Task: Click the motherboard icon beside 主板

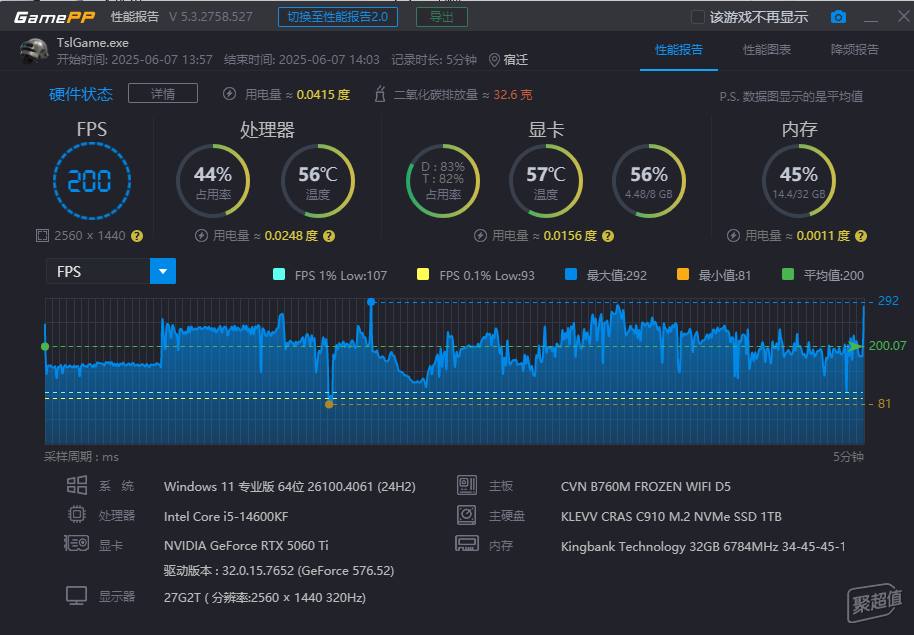Action: pos(467,485)
